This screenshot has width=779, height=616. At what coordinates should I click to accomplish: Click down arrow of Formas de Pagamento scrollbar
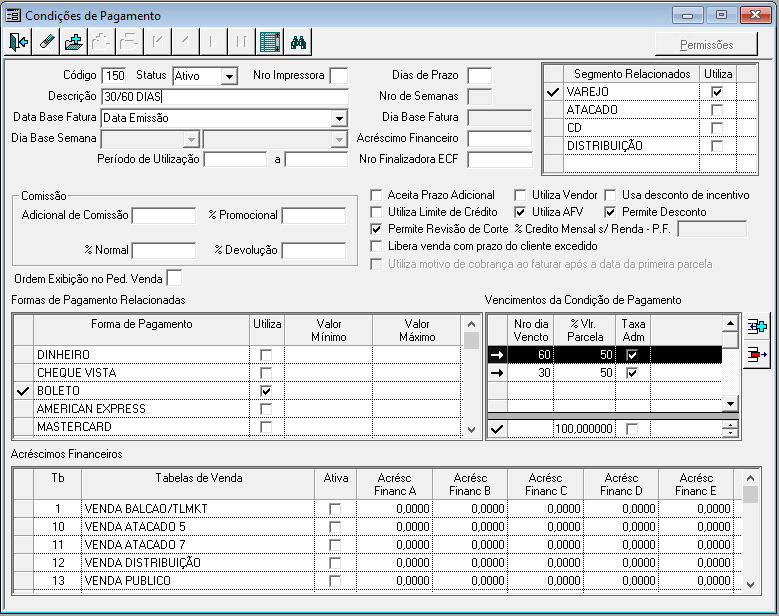tap(471, 429)
